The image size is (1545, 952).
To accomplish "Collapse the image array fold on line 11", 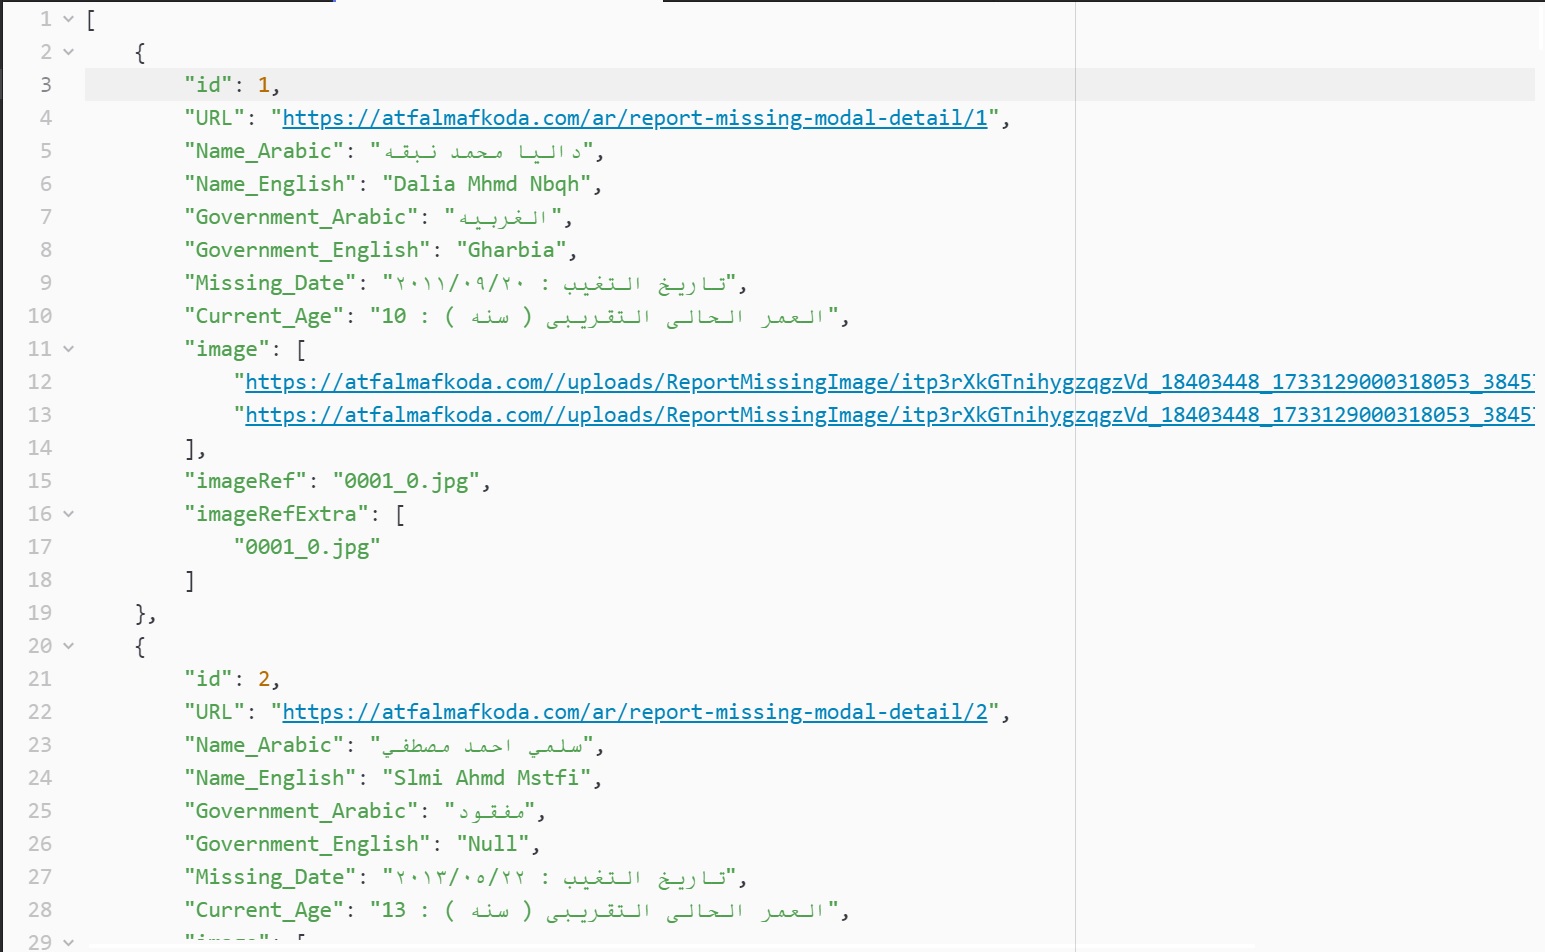I will 68,349.
